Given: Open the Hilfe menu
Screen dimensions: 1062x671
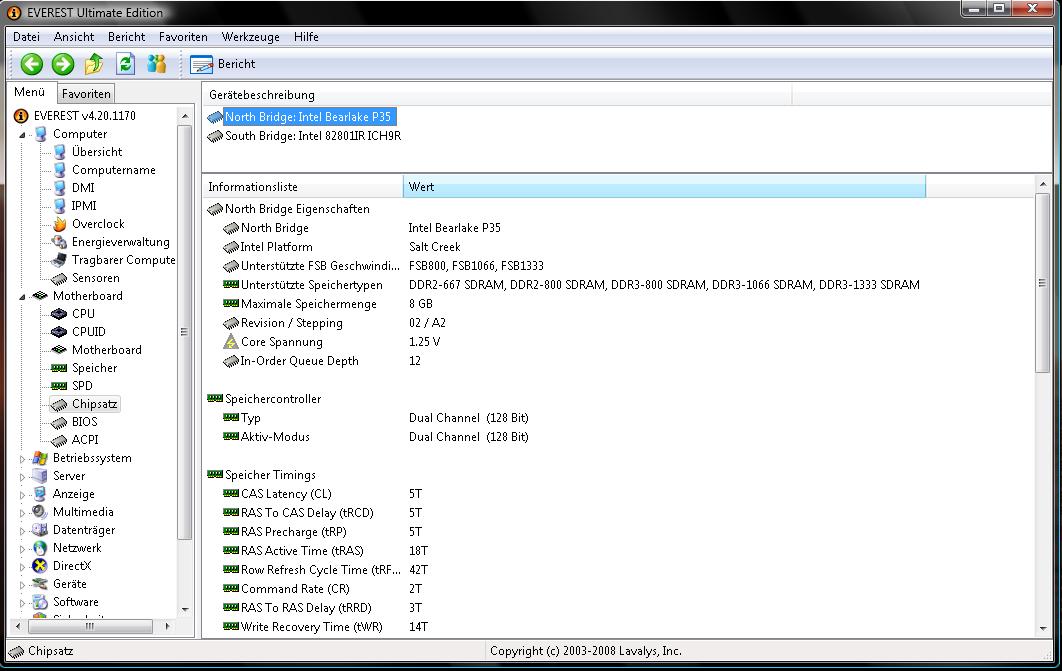Looking at the screenshot, I should coord(306,37).
